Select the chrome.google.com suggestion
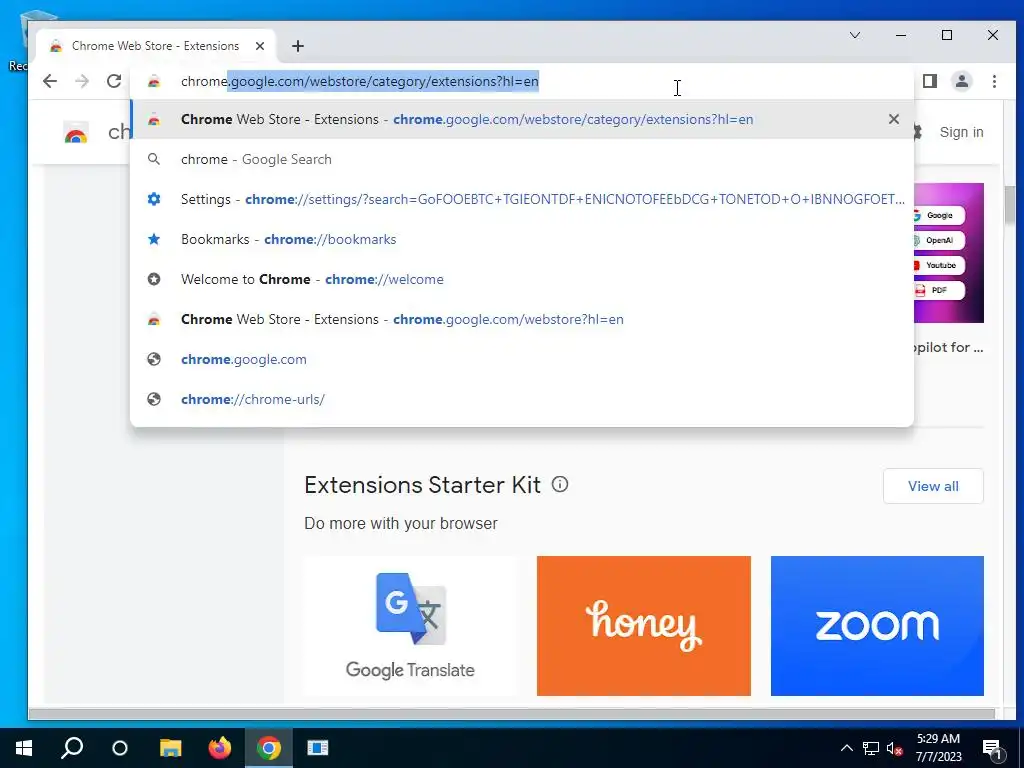Screen dimensions: 1024x768 coord(522,359)
